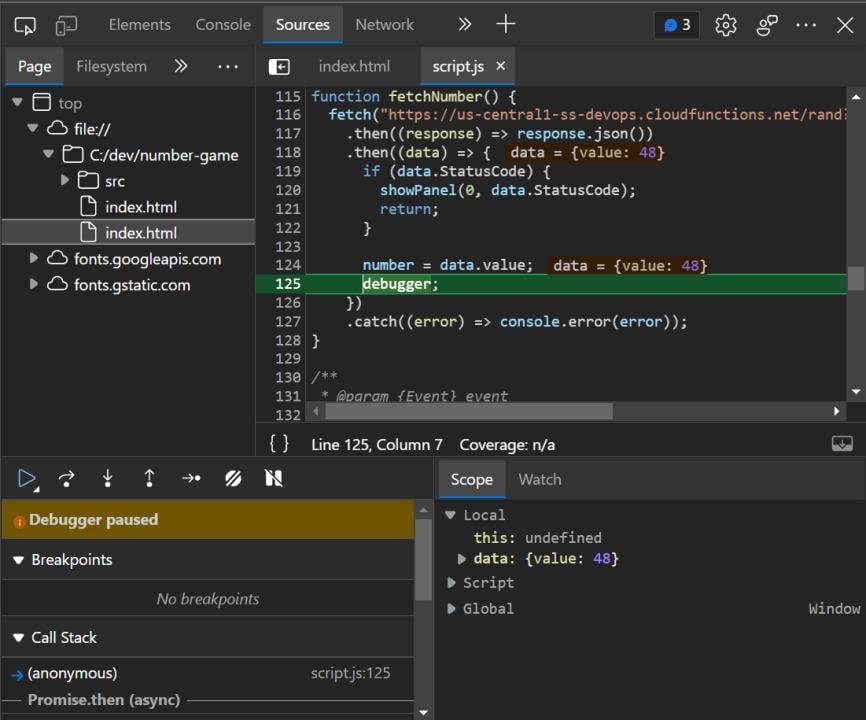Select the (anonymous) call stack frame
Screen dimensions: 866x720
click(208, 673)
